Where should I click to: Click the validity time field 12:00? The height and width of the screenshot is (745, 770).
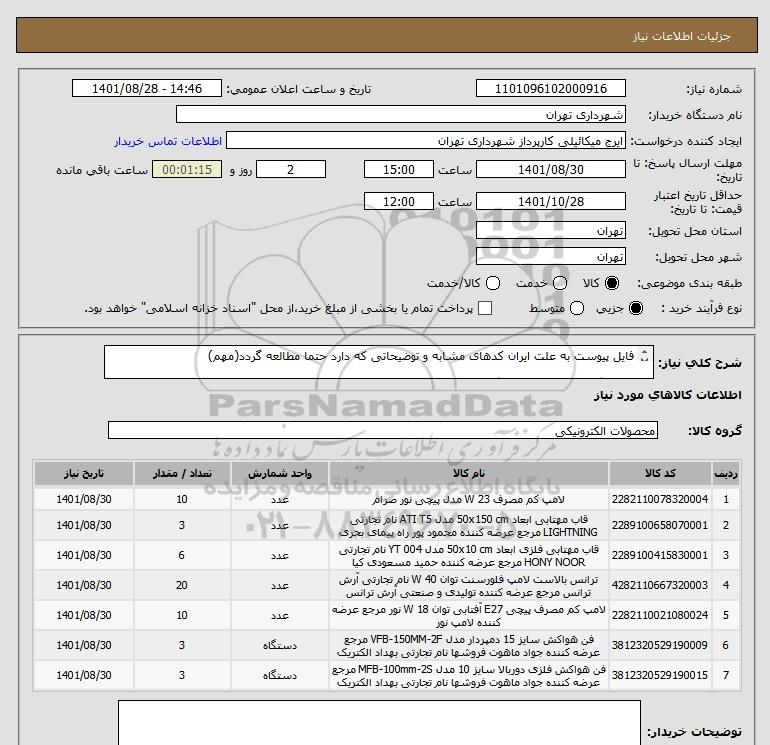click(399, 202)
